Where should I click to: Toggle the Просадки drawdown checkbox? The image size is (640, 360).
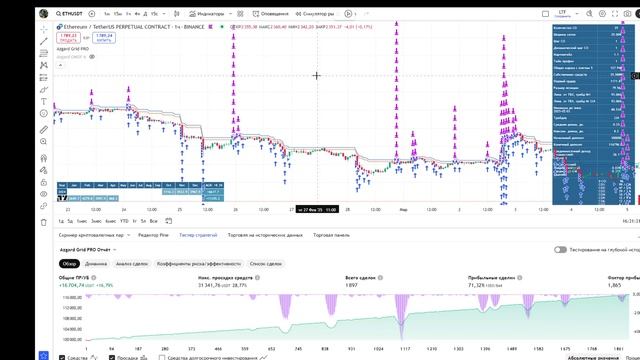point(112,358)
